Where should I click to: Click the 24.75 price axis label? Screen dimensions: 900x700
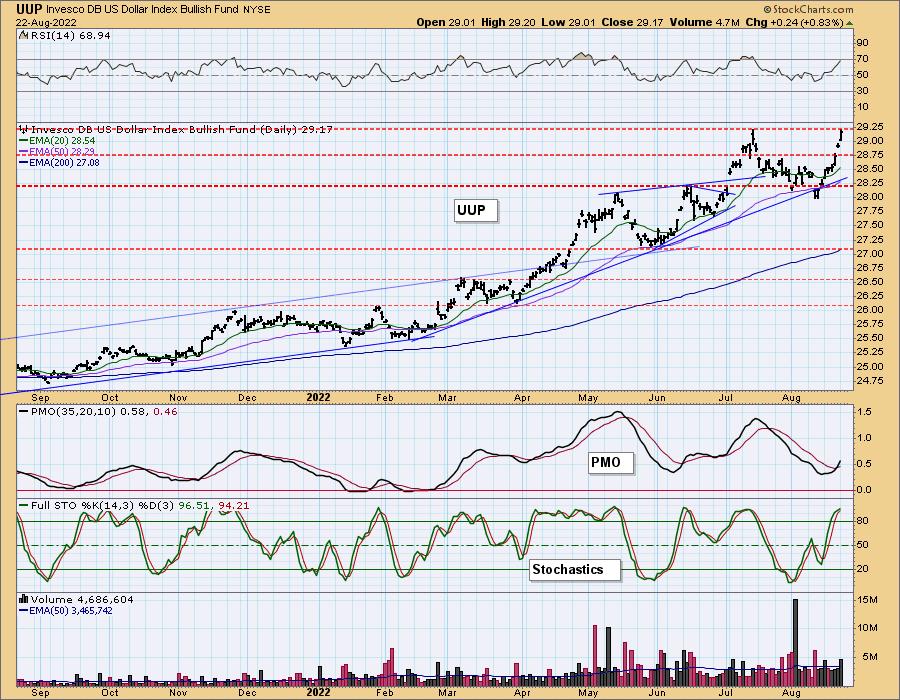pyautogui.click(x=871, y=381)
